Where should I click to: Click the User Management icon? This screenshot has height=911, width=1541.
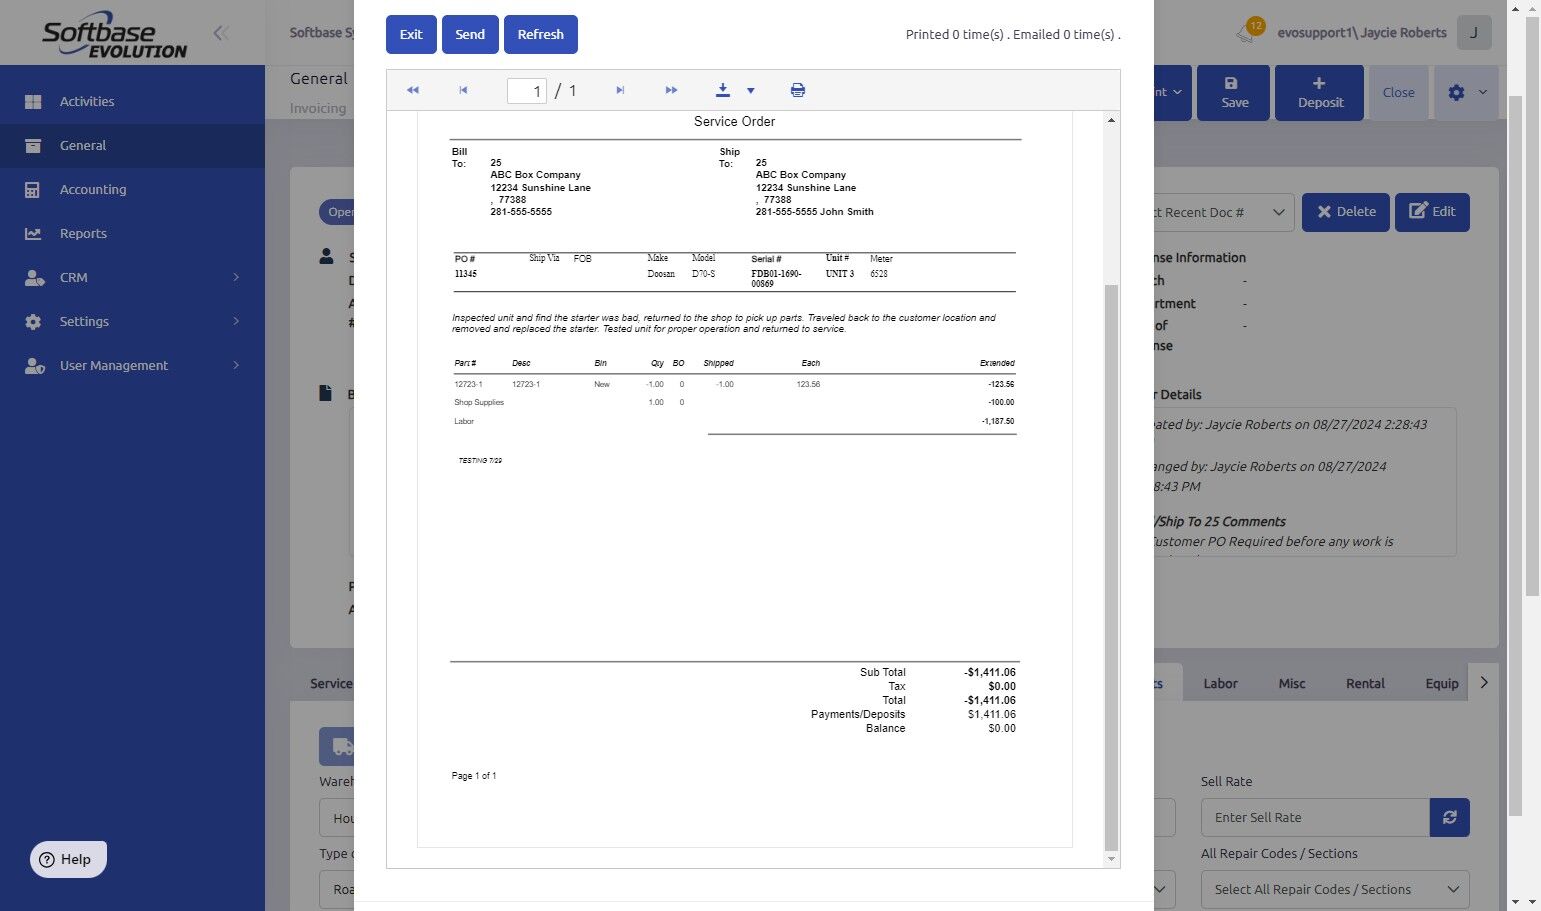(x=34, y=365)
